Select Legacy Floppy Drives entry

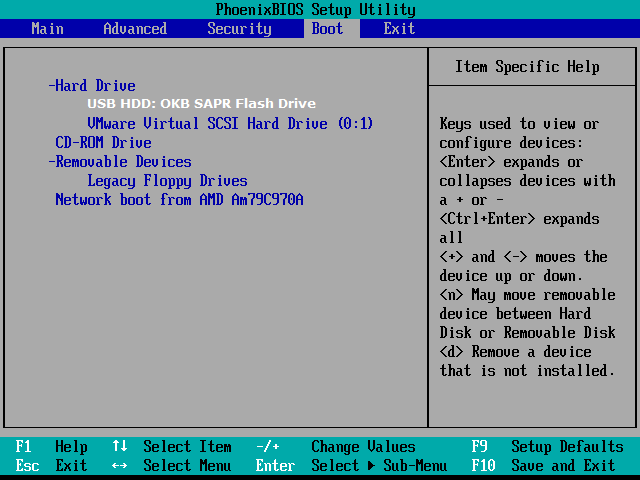pyautogui.click(x=167, y=180)
